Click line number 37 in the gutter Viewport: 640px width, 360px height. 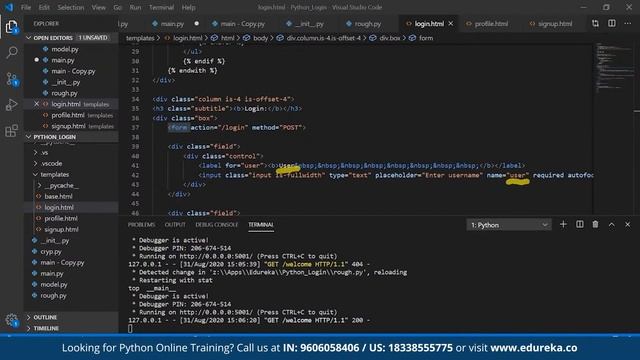[x=135, y=127]
